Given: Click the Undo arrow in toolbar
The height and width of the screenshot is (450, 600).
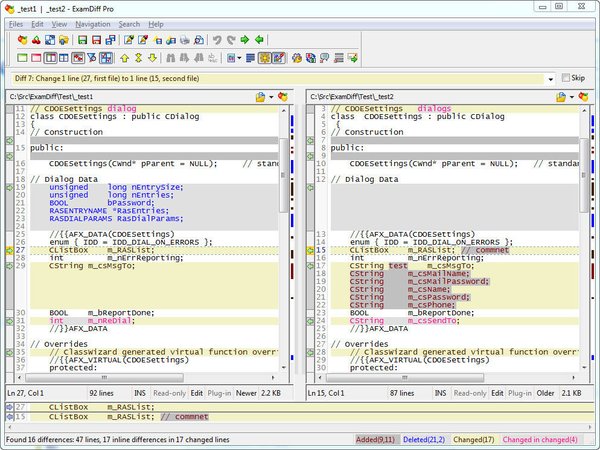Looking at the screenshot, I should click(x=217, y=40).
